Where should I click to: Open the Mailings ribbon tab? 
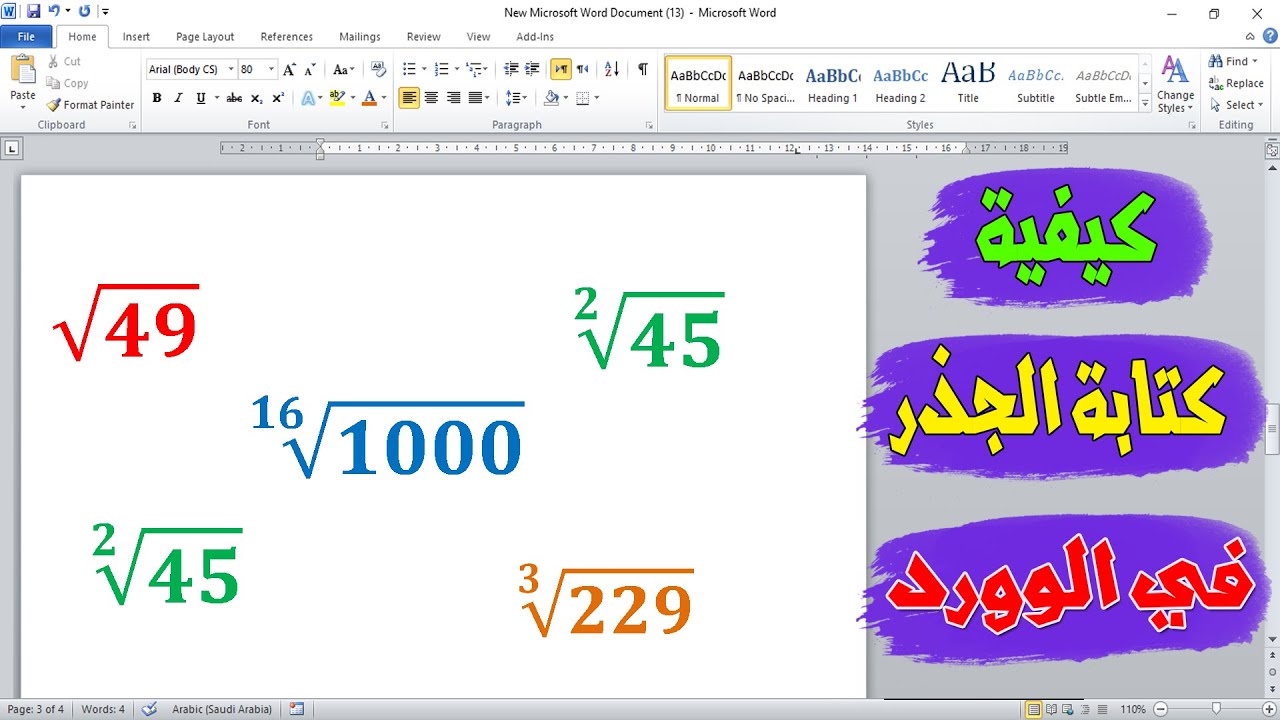tap(359, 36)
